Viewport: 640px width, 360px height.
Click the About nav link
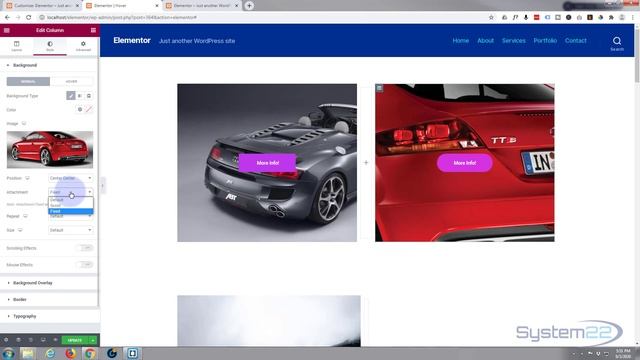point(485,41)
